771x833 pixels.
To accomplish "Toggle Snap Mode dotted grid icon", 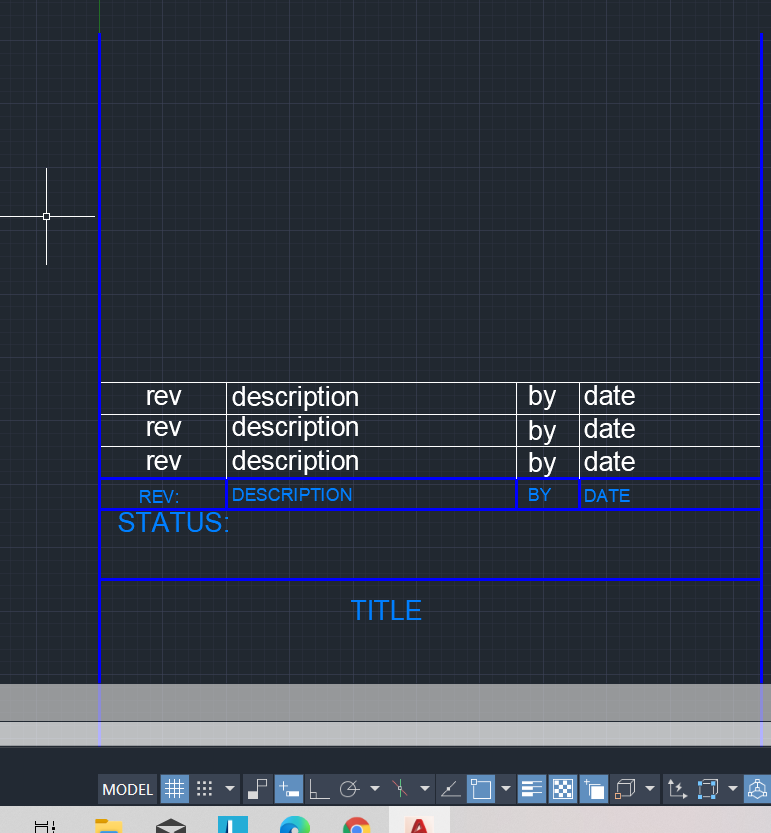I will click(205, 788).
